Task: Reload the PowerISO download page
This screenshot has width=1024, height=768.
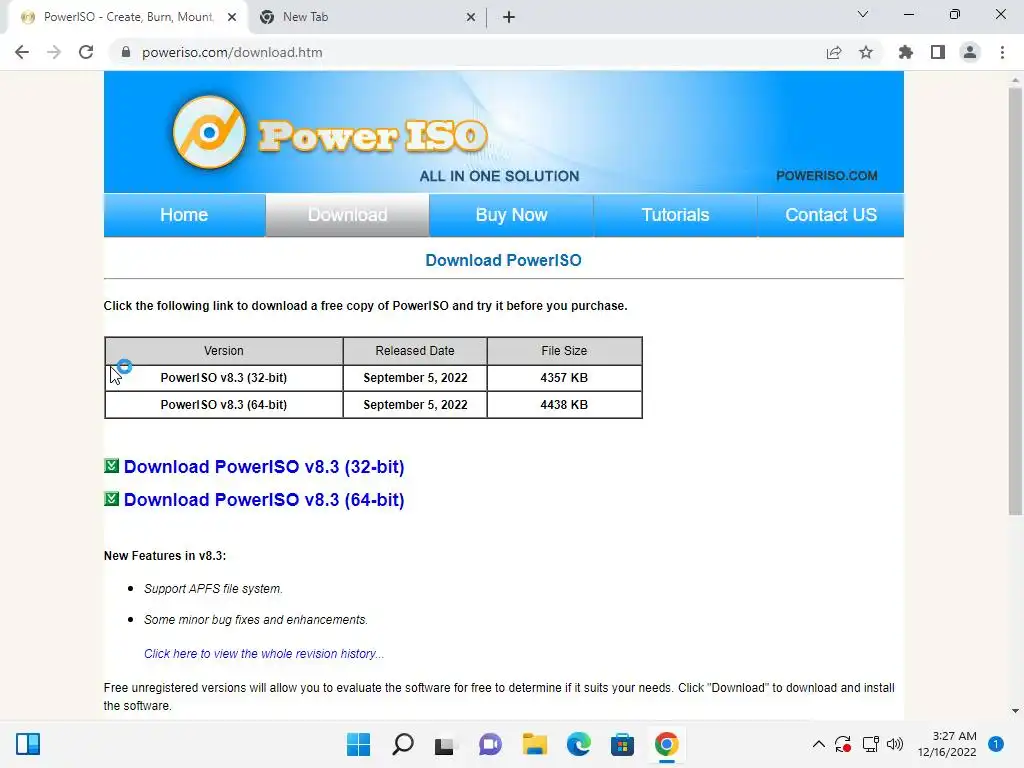Action: click(86, 52)
